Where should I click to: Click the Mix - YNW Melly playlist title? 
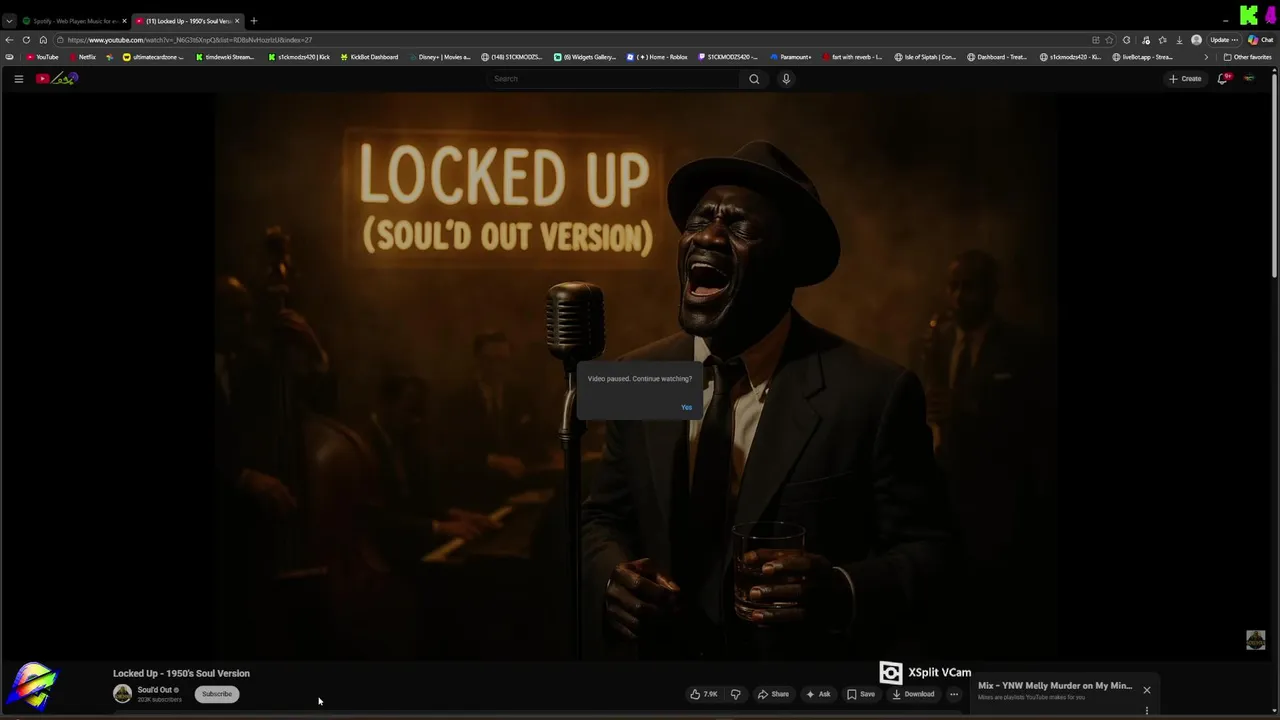[1055, 686]
